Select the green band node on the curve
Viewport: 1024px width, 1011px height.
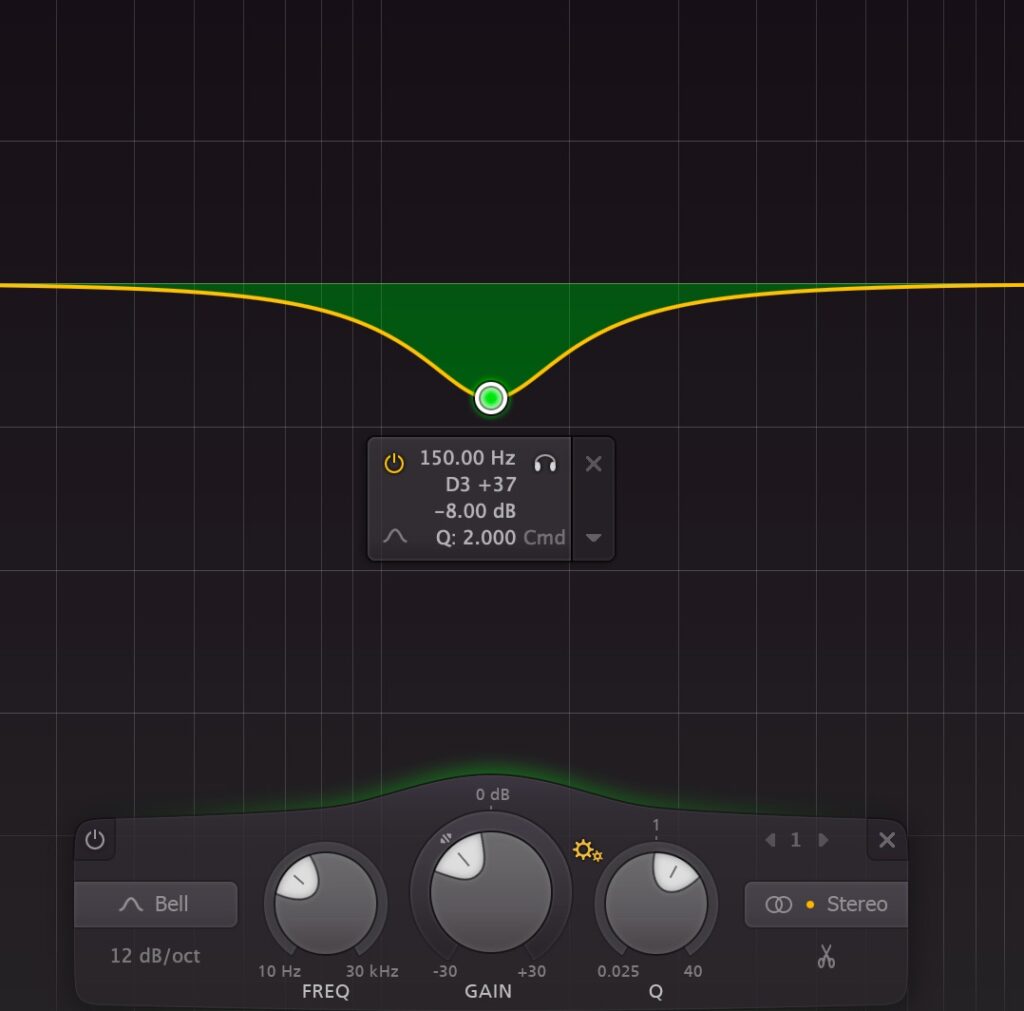coord(489,397)
